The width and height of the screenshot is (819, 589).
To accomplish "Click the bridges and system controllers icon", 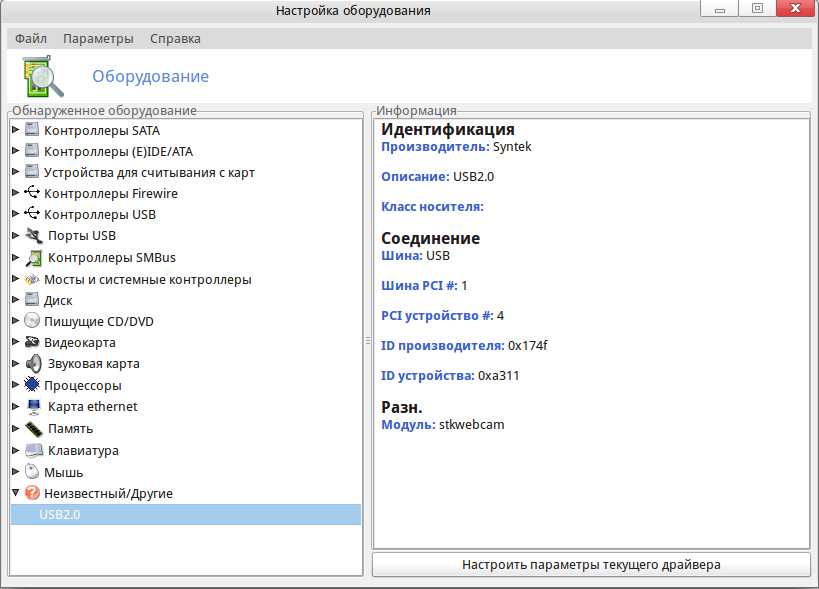I will [32, 279].
